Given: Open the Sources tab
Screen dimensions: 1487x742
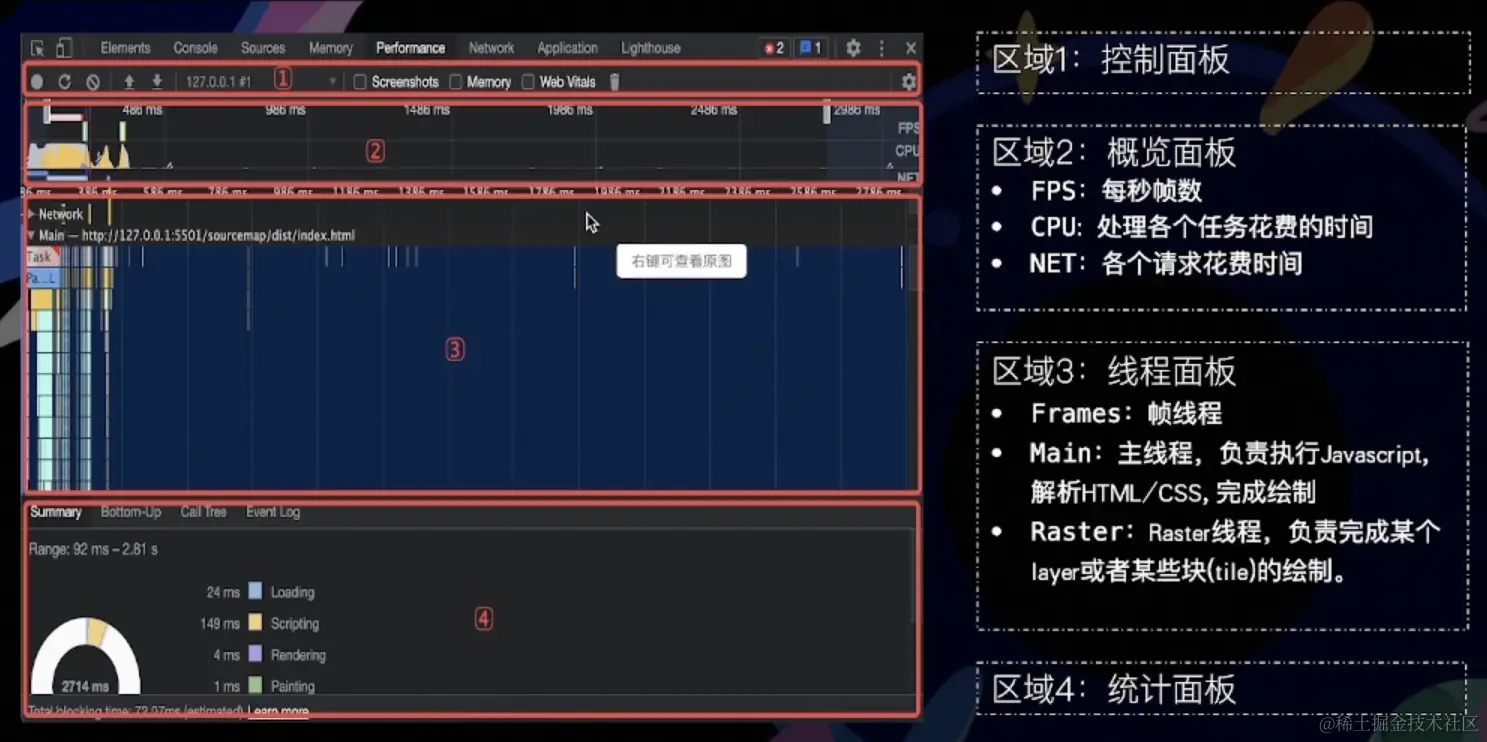Looking at the screenshot, I should 263,48.
